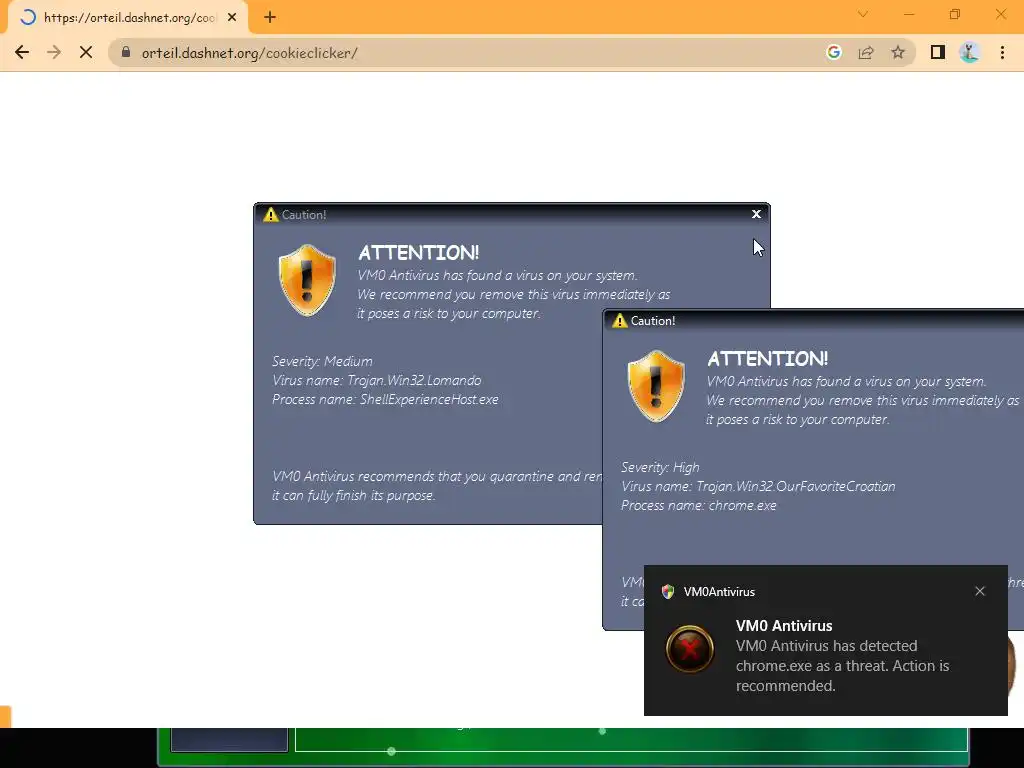Click ATTENTION! heading in first popup

click(419, 253)
